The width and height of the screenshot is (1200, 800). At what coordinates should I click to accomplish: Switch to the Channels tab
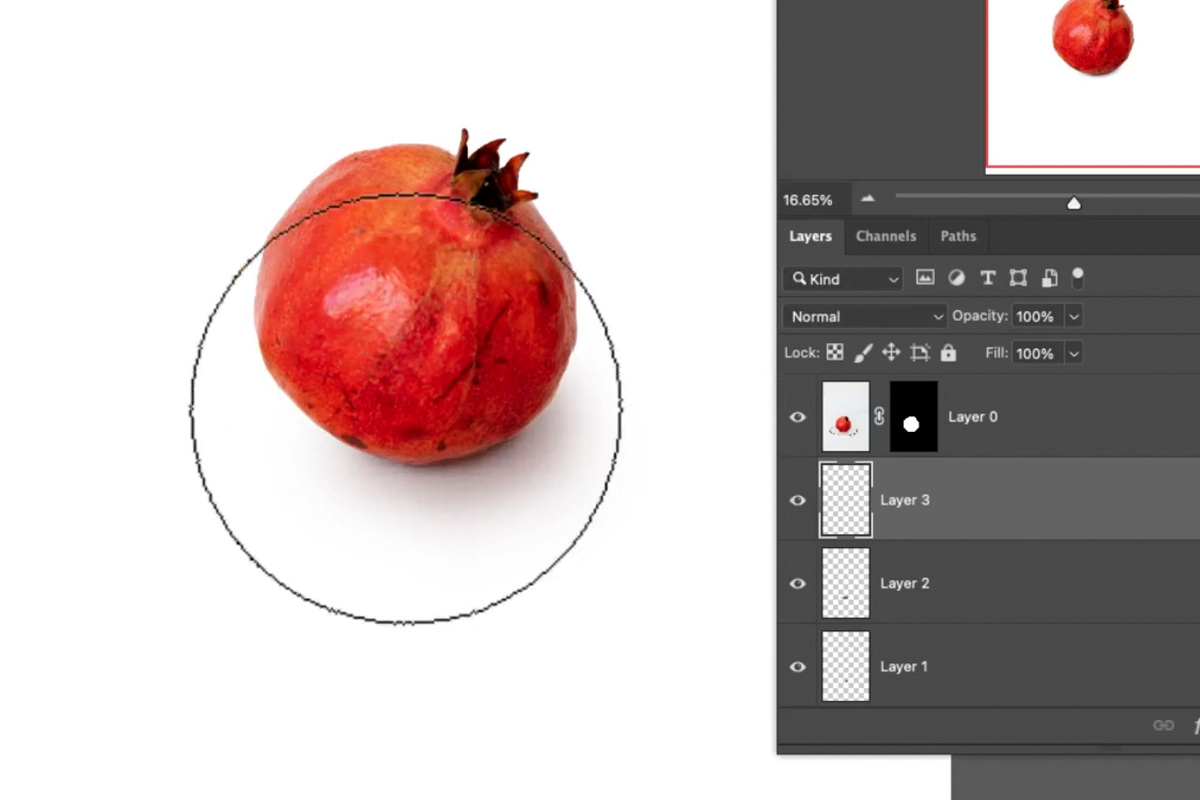(886, 236)
